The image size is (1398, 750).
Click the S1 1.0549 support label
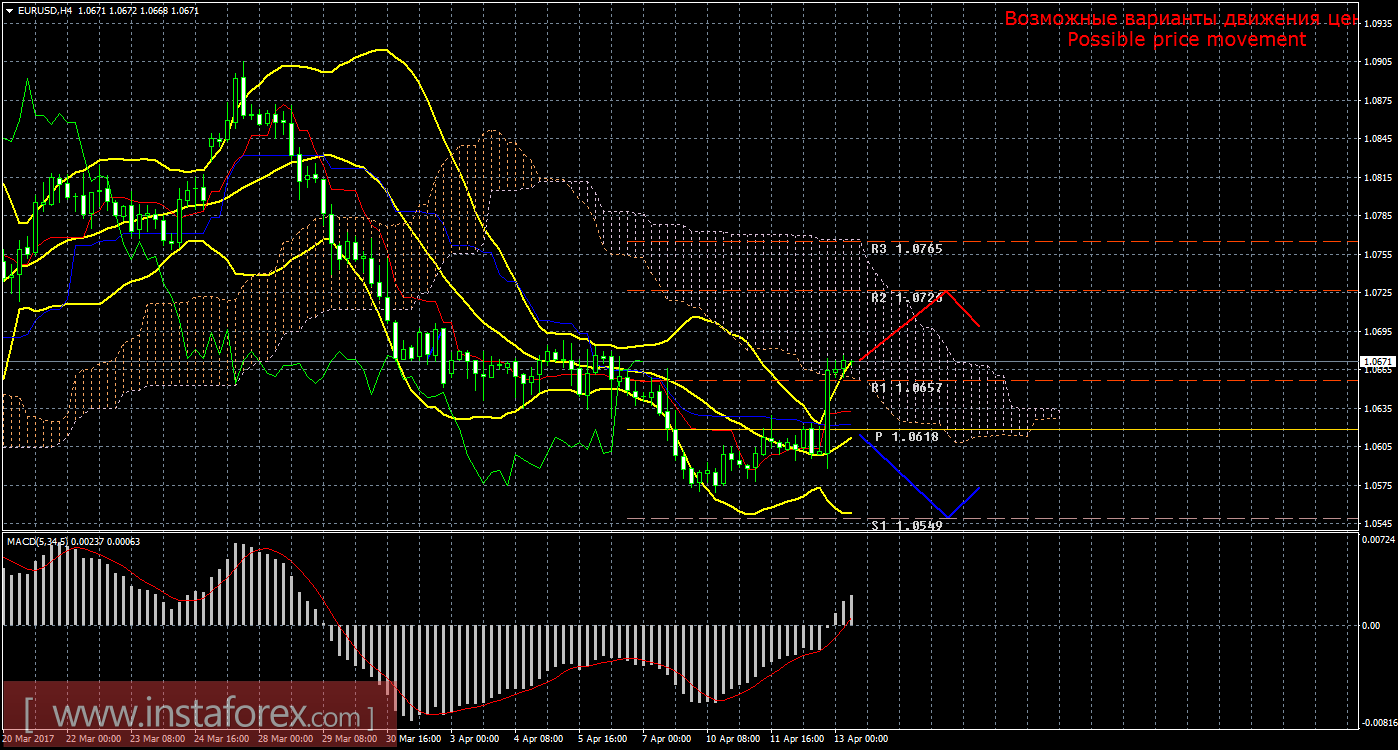pos(906,525)
